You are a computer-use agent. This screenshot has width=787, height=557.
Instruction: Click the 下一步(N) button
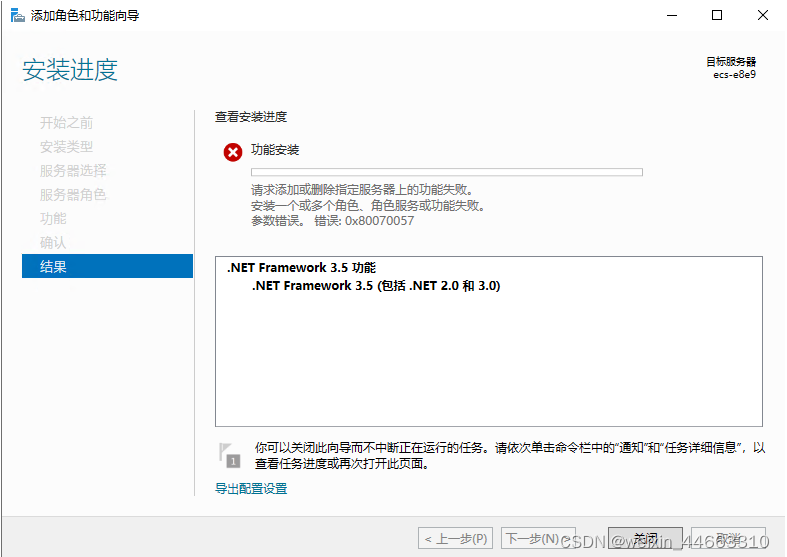point(538,539)
